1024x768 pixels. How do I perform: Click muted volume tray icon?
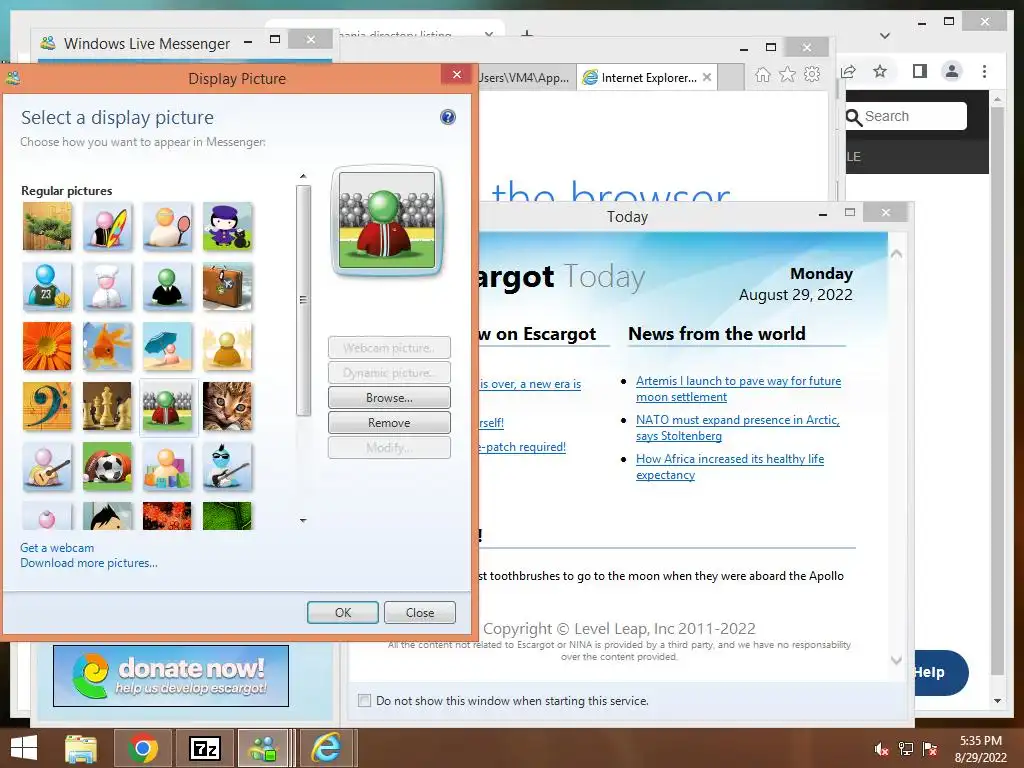[881, 749]
